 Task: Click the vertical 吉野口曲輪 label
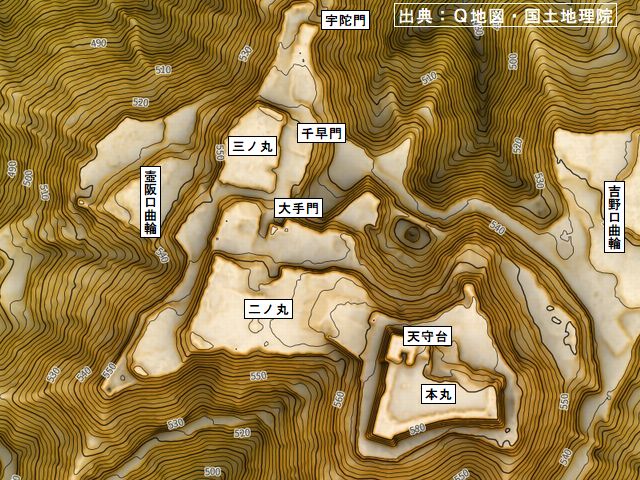(x=614, y=216)
